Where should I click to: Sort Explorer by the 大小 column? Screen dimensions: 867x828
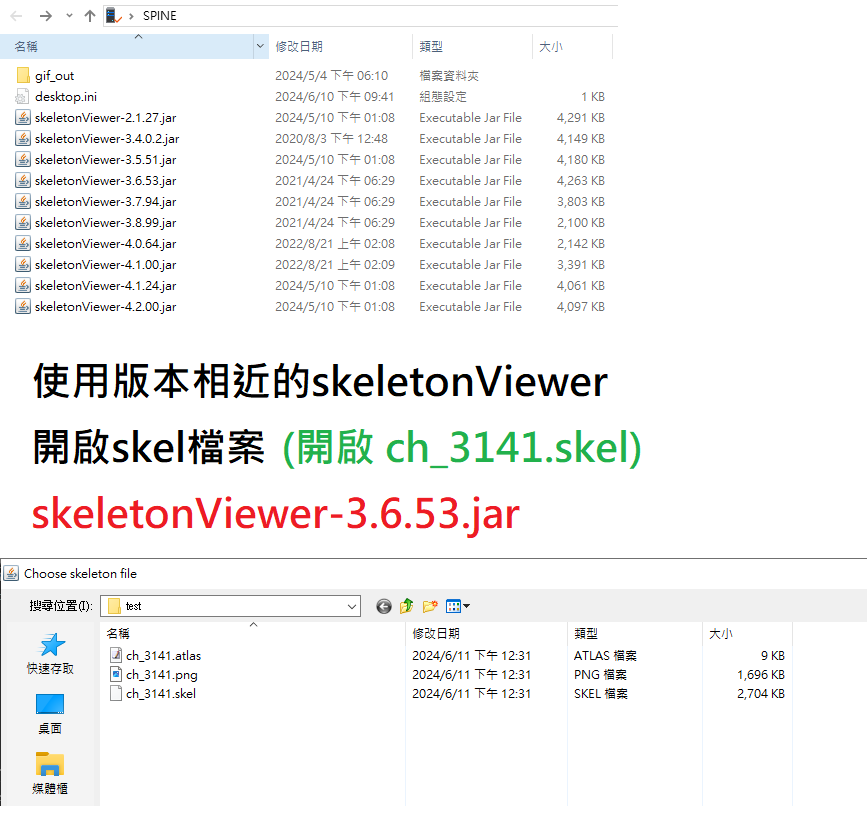pyautogui.click(x=572, y=46)
